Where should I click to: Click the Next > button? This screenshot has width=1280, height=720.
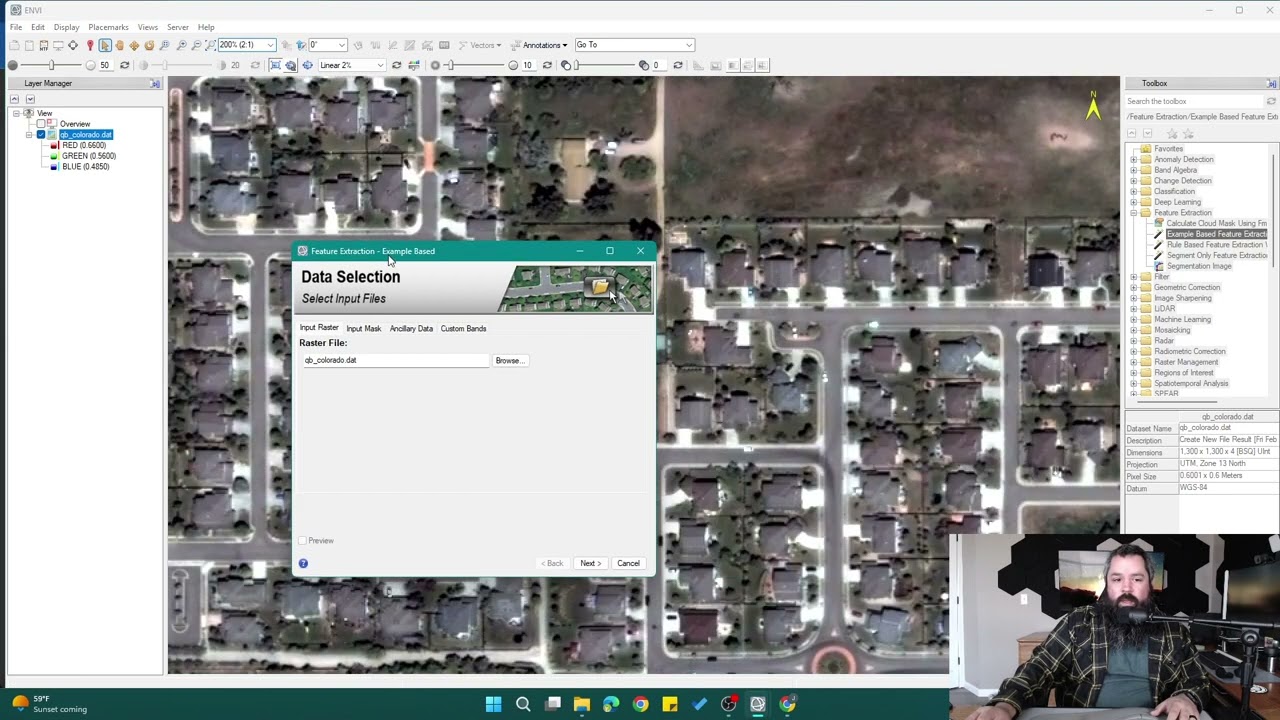coord(589,563)
